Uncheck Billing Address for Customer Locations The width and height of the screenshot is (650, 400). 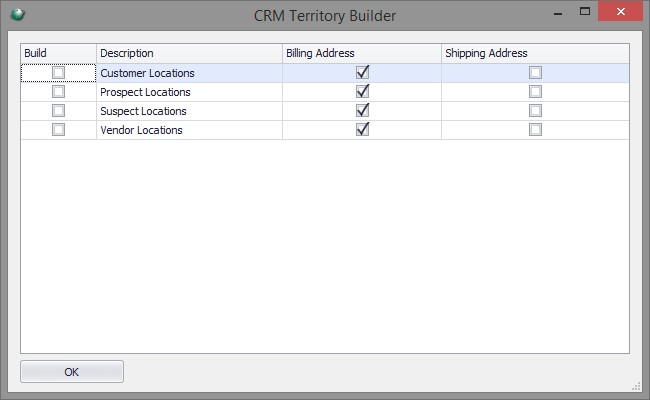click(x=362, y=73)
